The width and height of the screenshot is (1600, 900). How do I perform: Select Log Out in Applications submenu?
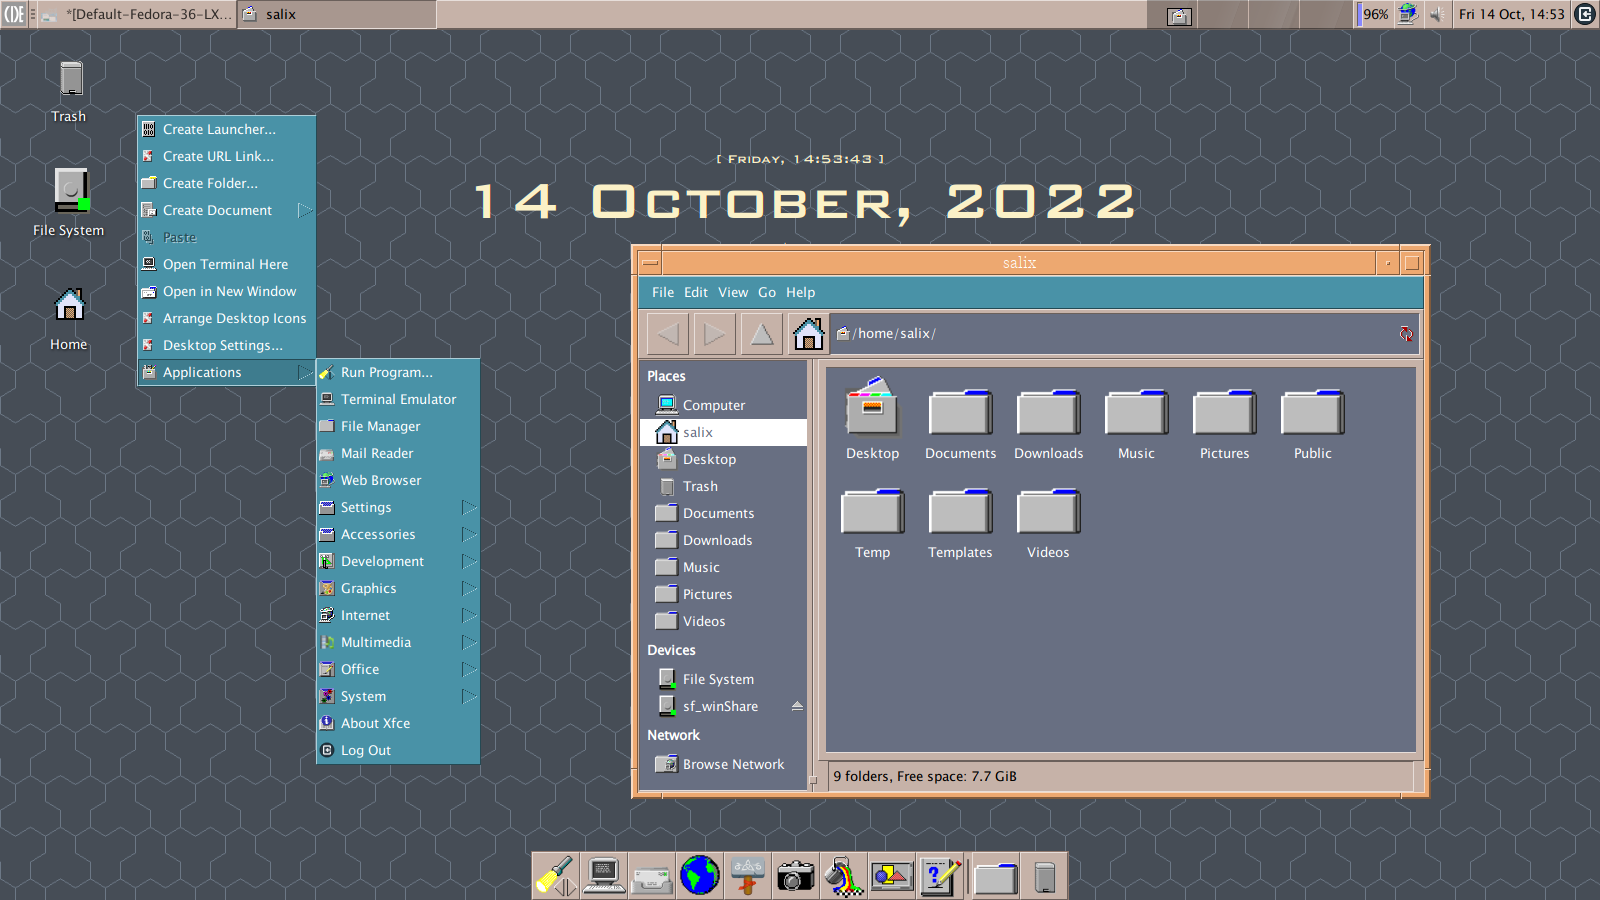(x=398, y=750)
